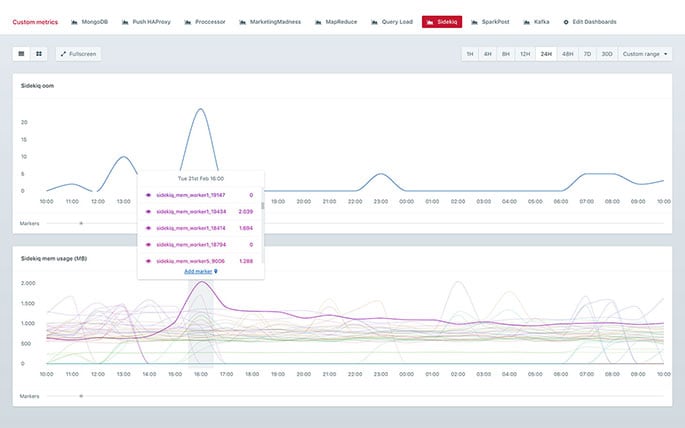Click the pin icon beside Add marker
685x428 pixels.
[x=216, y=271]
